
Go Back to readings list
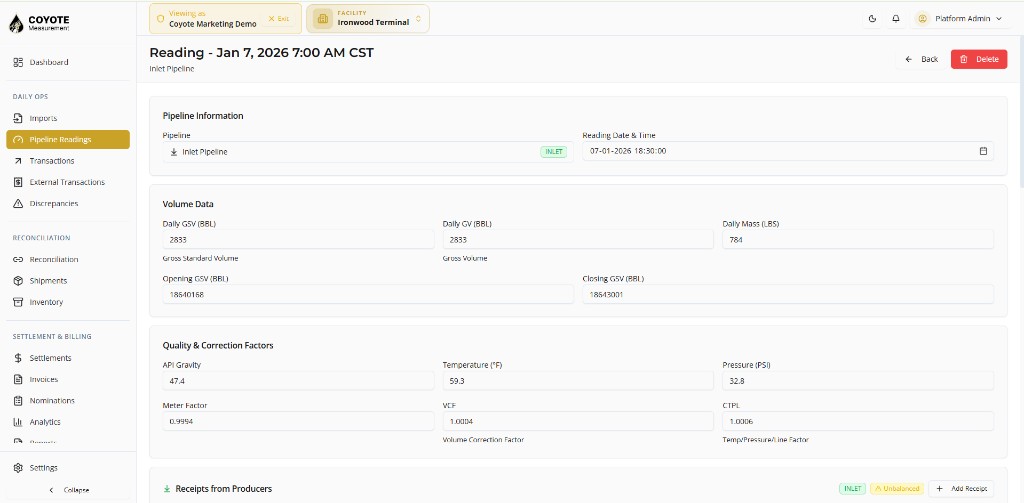click(x=921, y=59)
